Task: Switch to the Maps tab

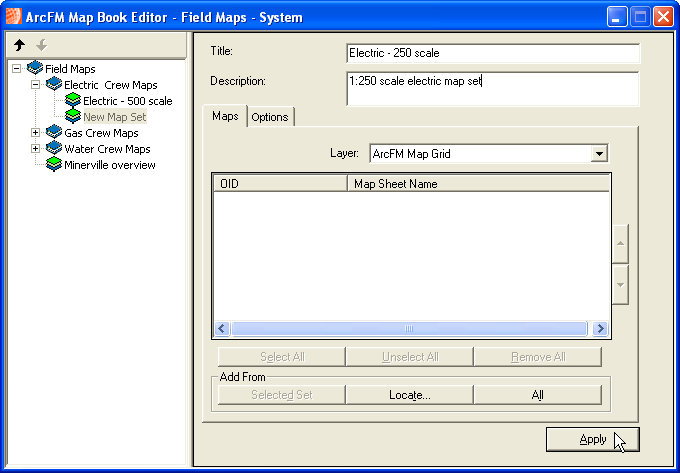Action: point(225,116)
